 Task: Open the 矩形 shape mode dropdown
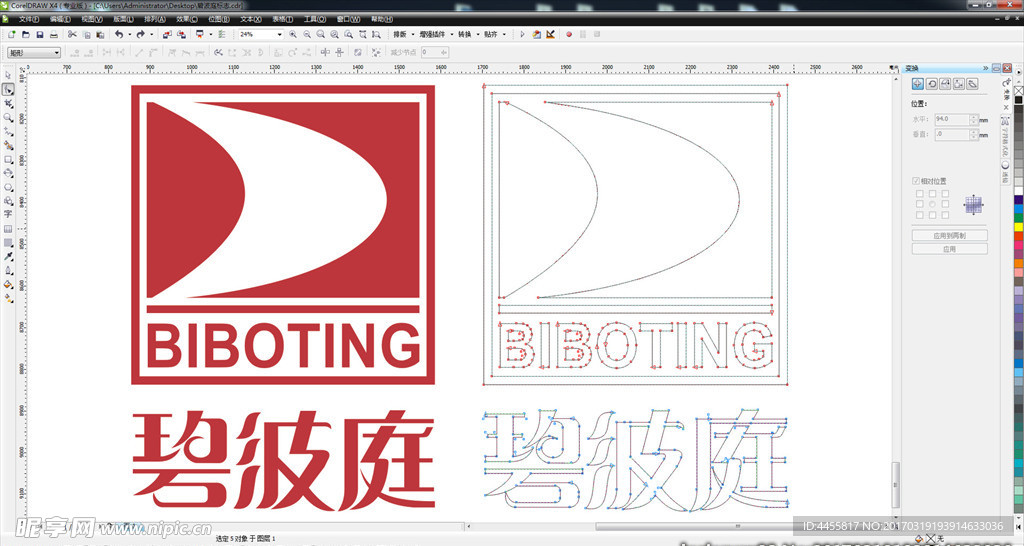56,52
